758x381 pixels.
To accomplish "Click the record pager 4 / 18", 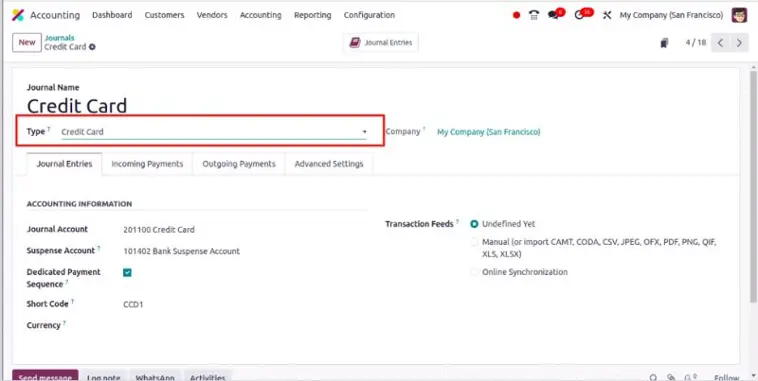I will point(696,43).
